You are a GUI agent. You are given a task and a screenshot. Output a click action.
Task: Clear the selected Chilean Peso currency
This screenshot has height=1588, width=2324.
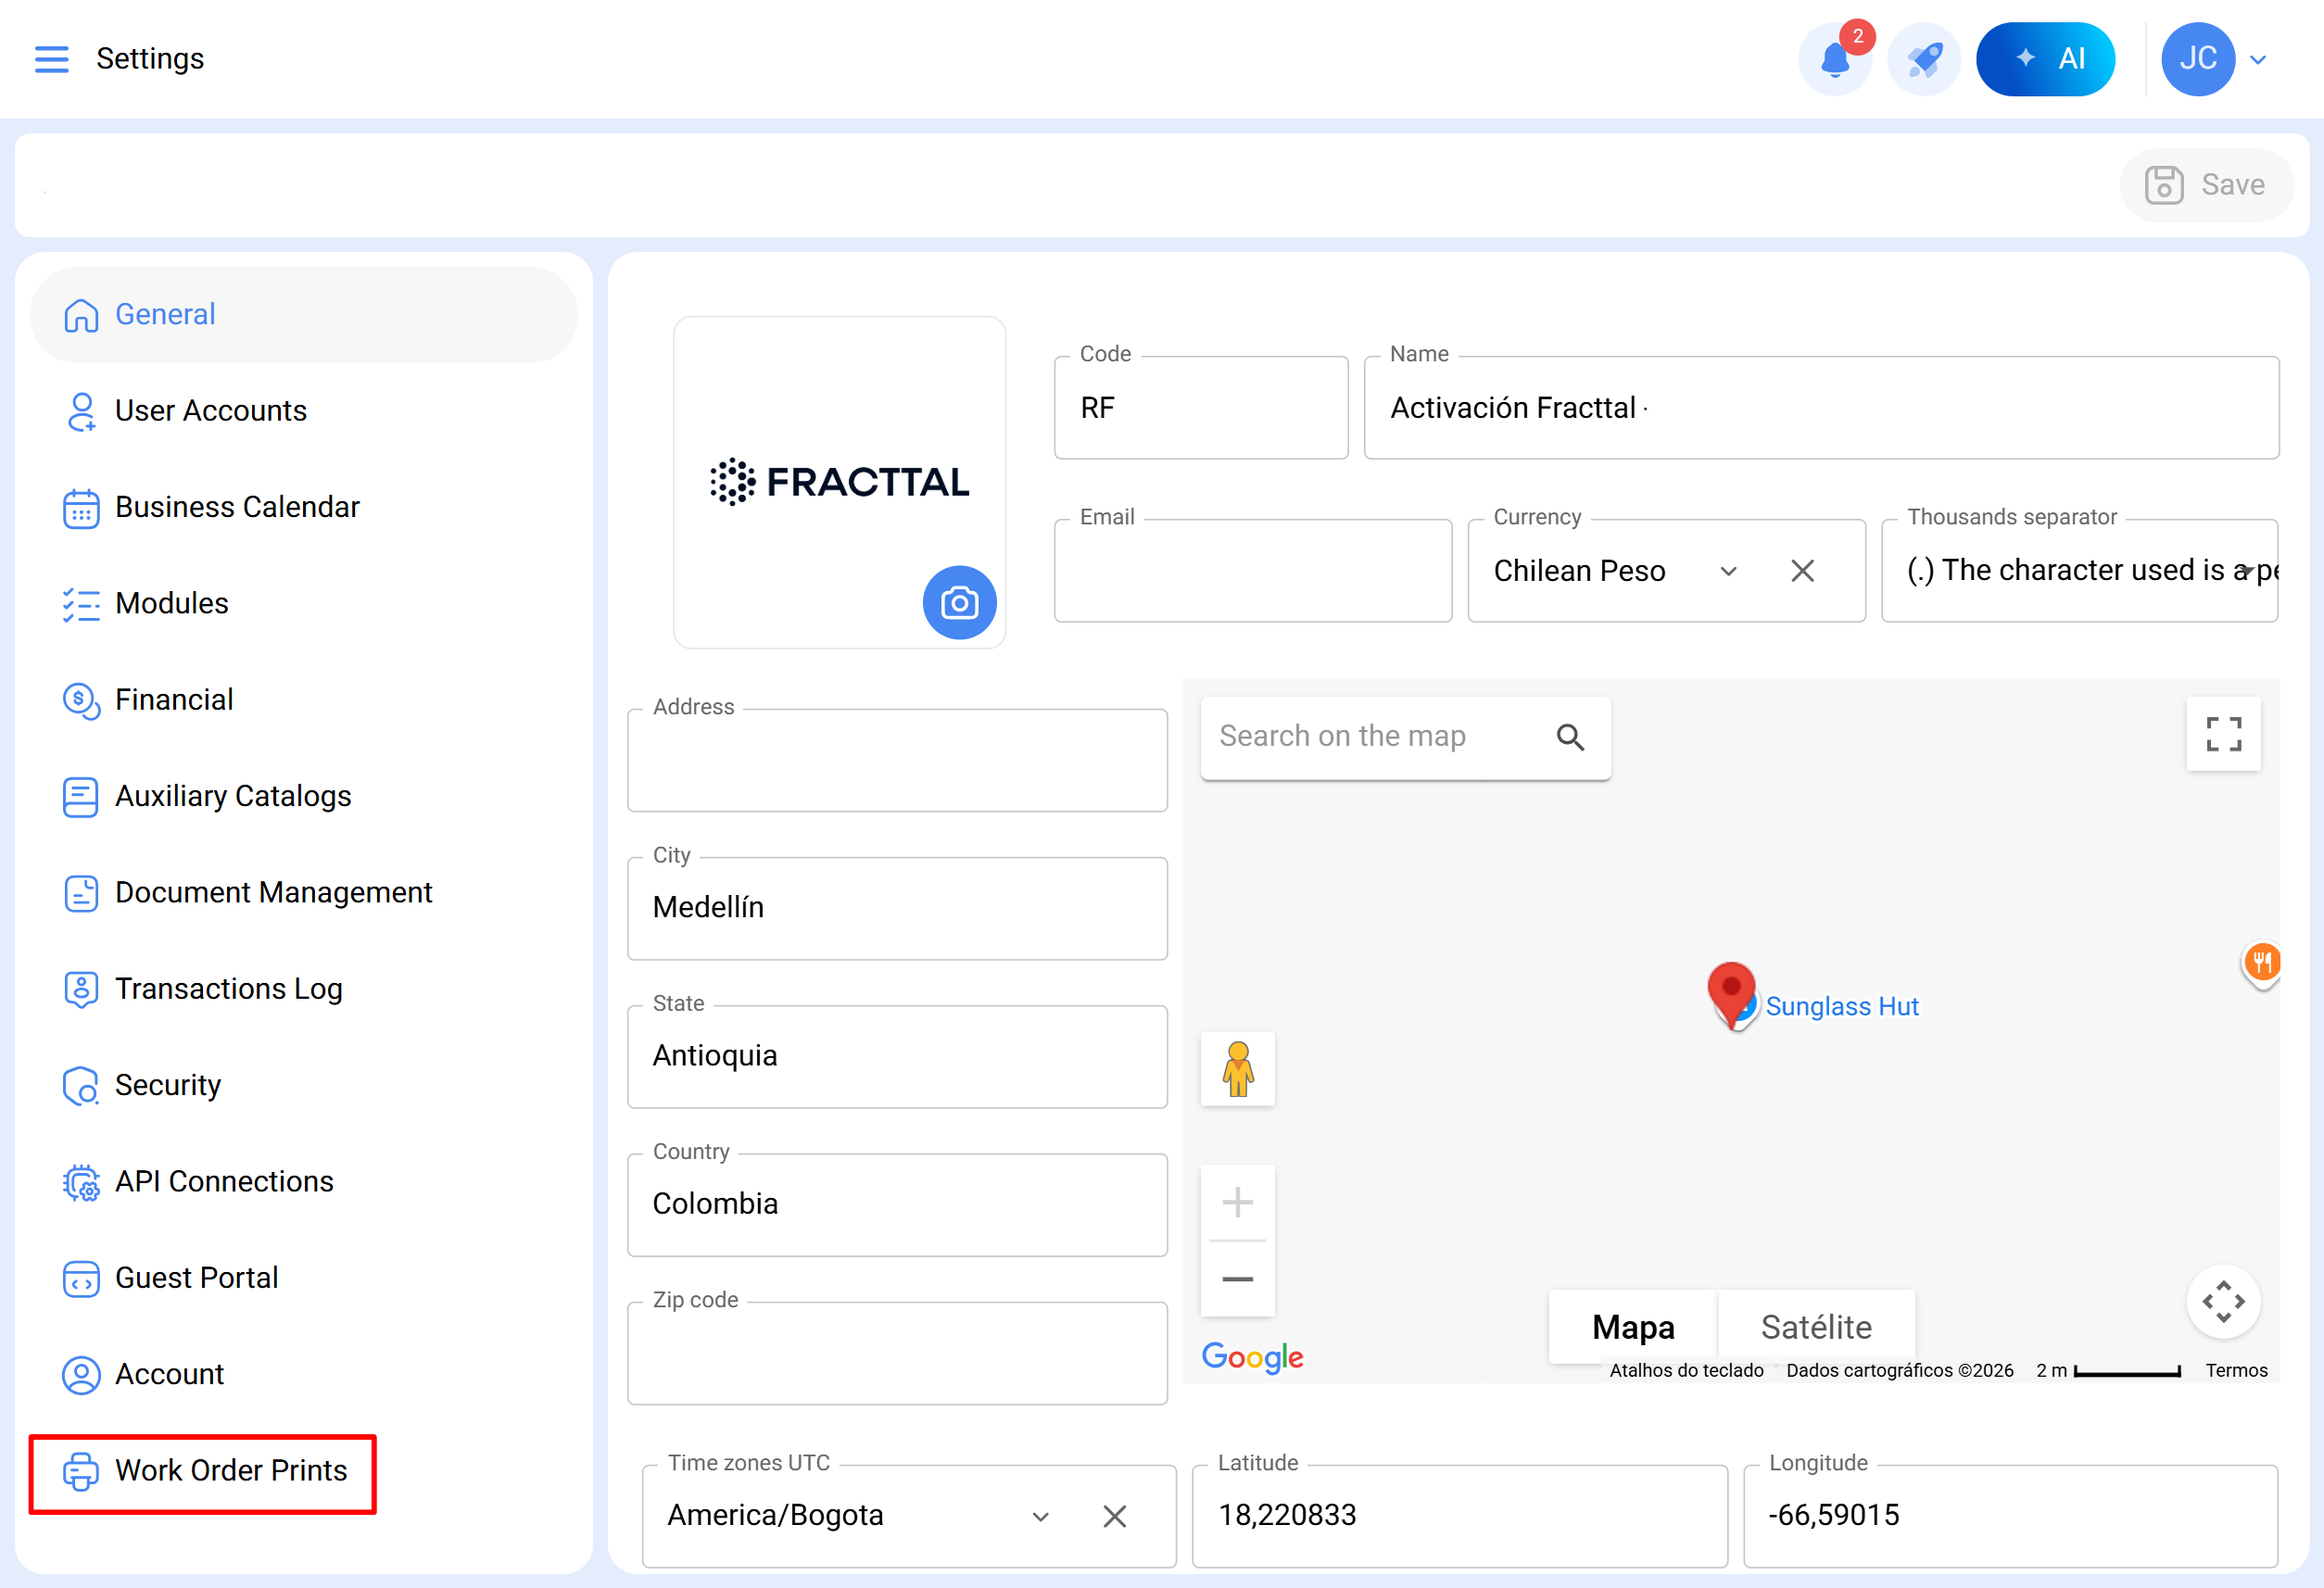[x=1802, y=570]
